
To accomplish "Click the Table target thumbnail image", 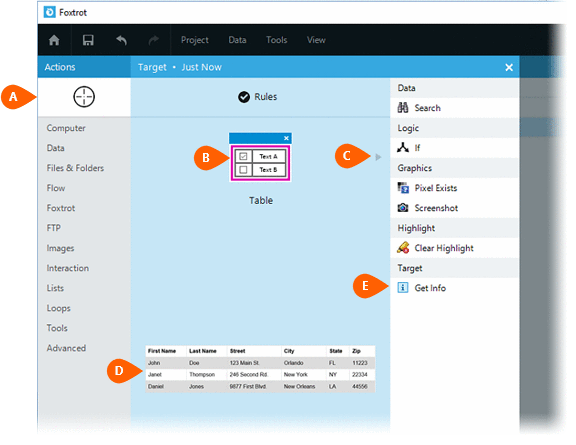I will click(x=260, y=163).
